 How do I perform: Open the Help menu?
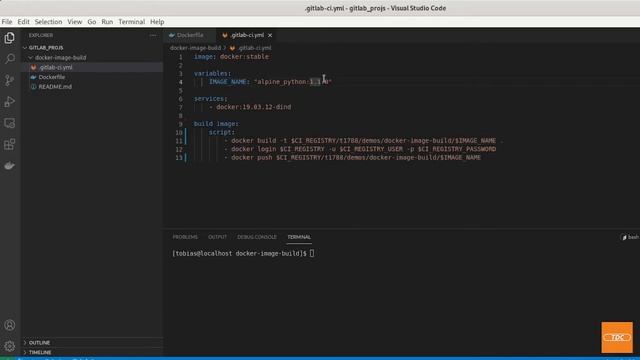[x=157, y=22]
